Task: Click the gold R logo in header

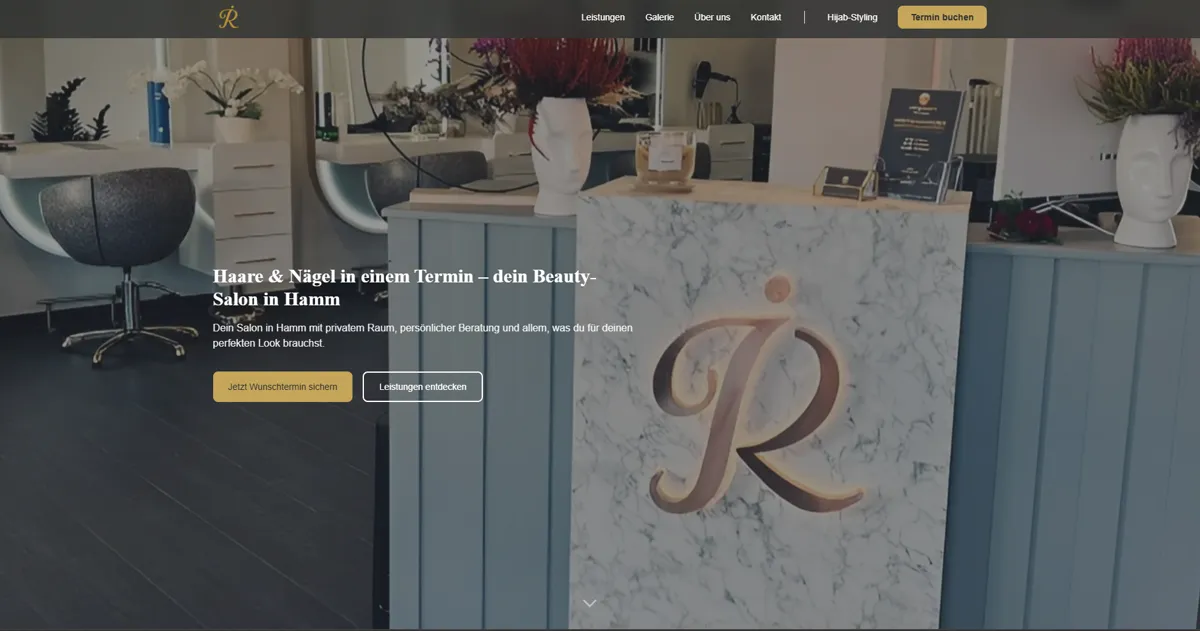Action: click(x=228, y=18)
